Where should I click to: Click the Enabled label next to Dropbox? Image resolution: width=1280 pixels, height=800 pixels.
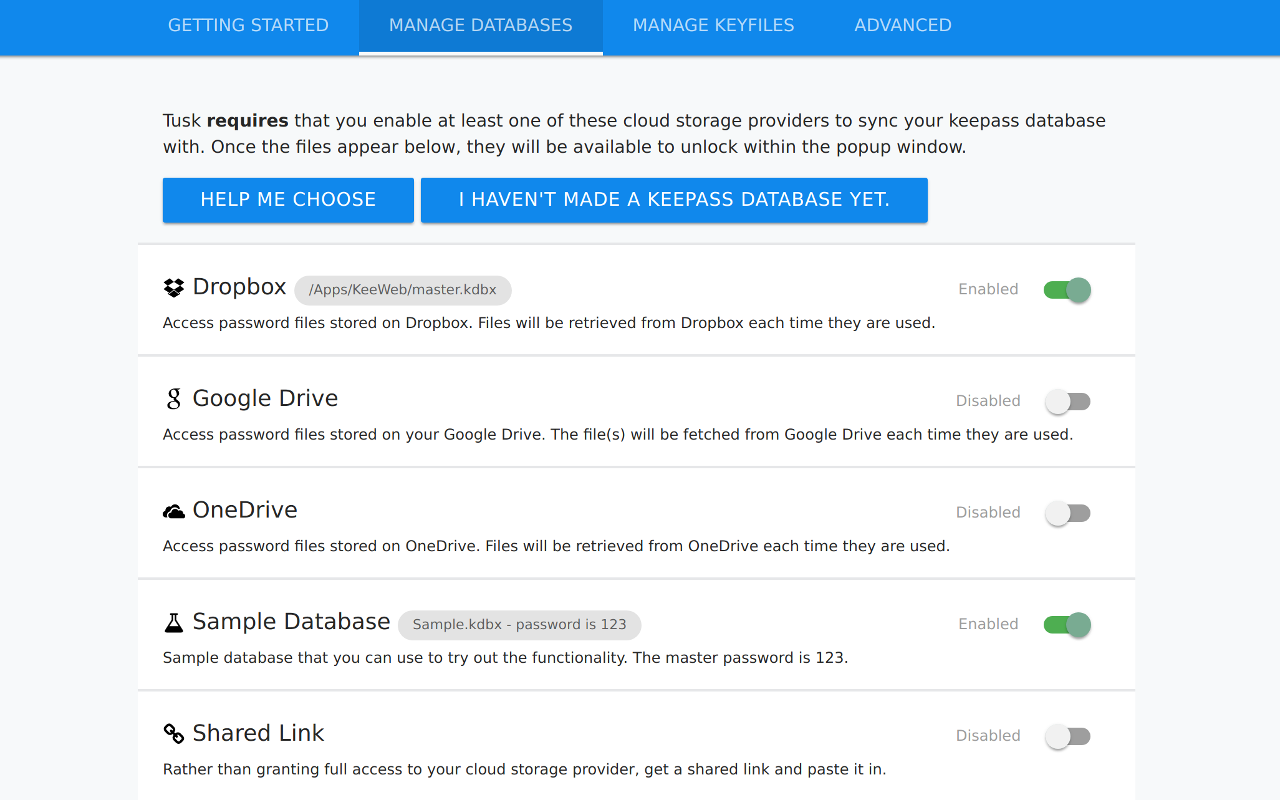click(988, 289)
